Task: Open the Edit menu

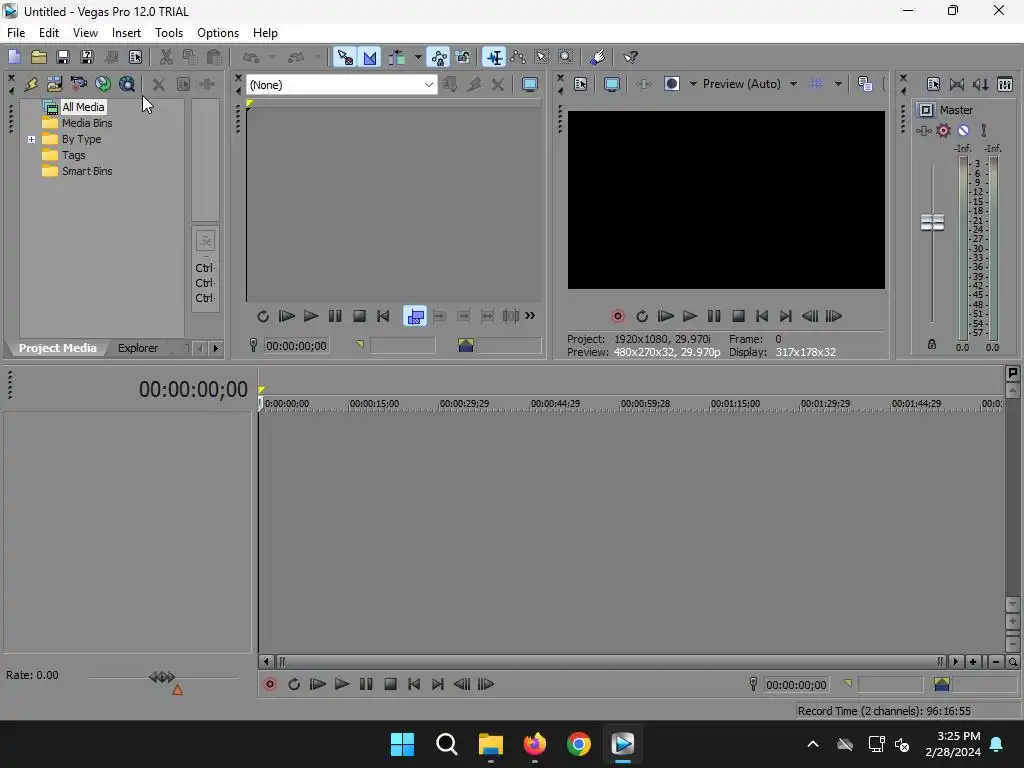Action: tap(49, 33)
